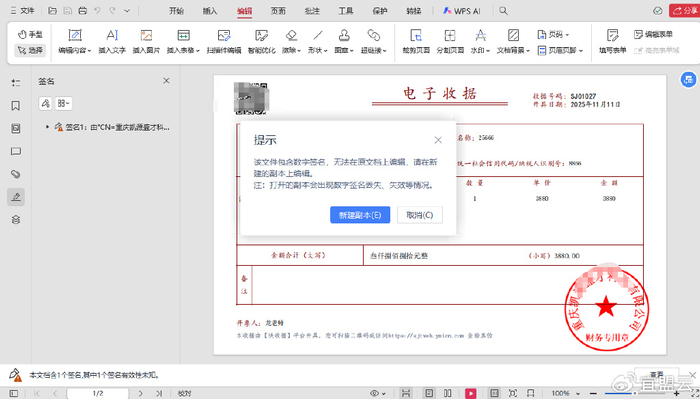
Task: Go to next page arrow
Action: 140,393
